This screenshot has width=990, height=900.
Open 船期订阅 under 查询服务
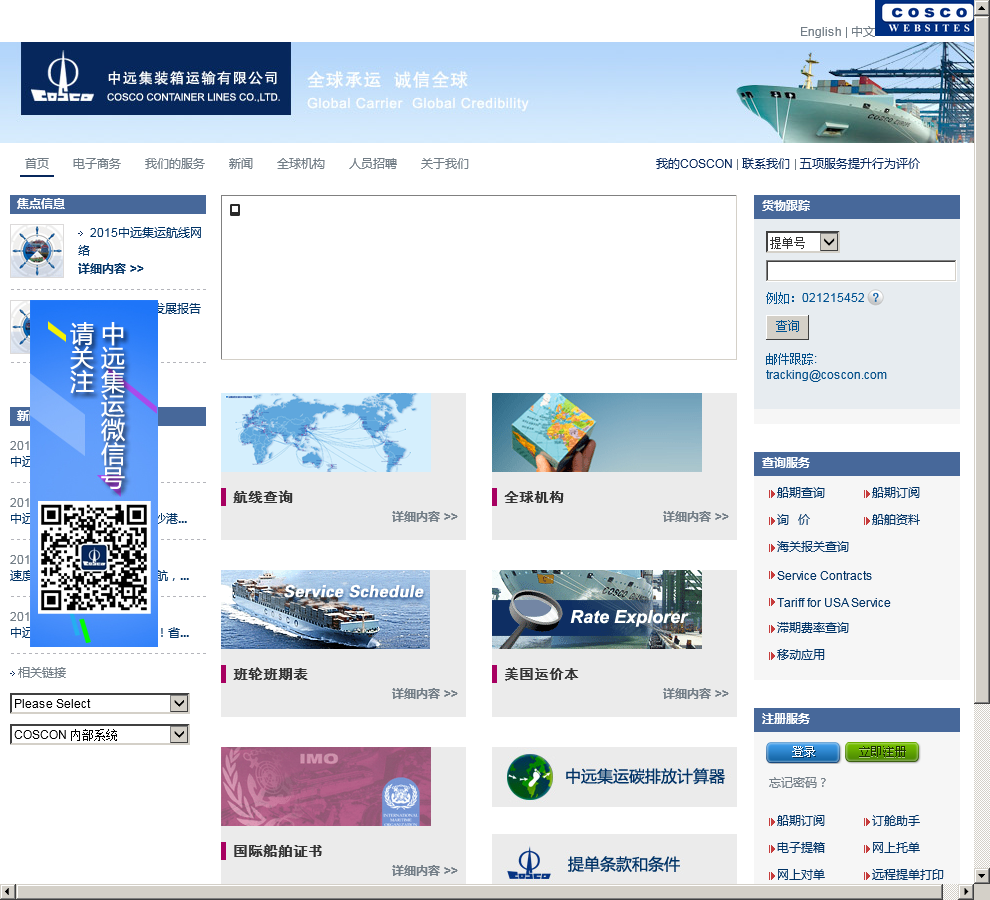[x=895, y=493]
